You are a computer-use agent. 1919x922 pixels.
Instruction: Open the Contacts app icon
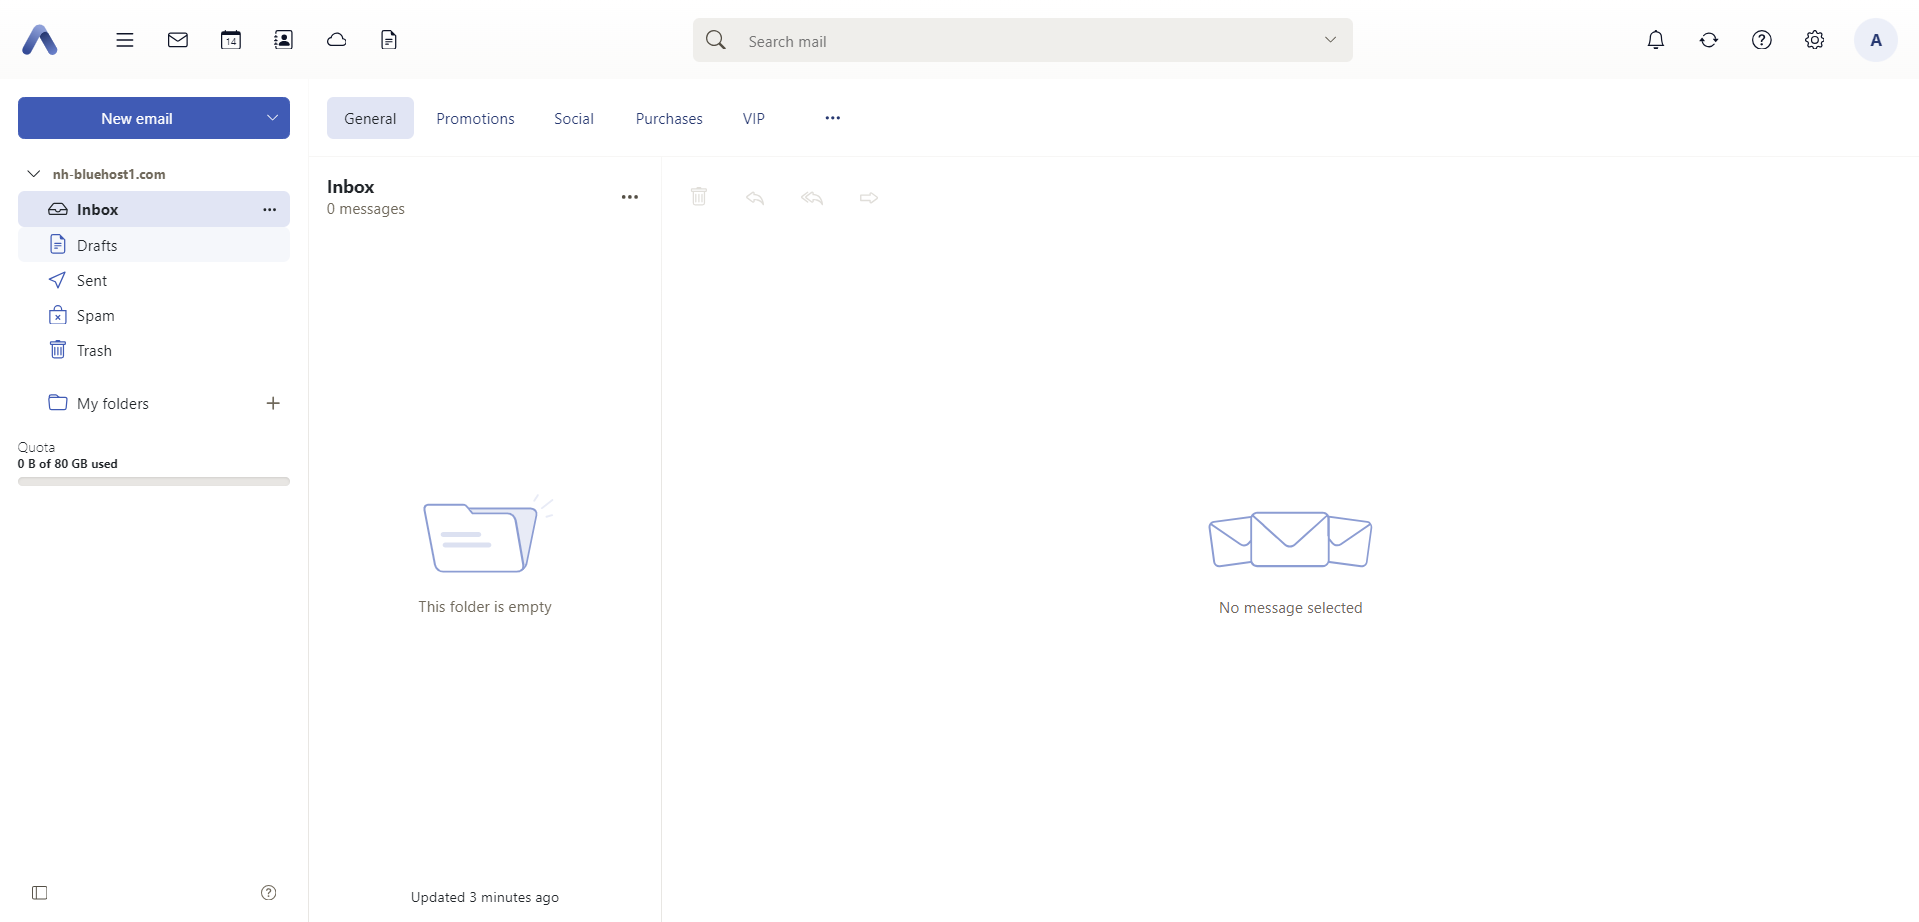284,40
